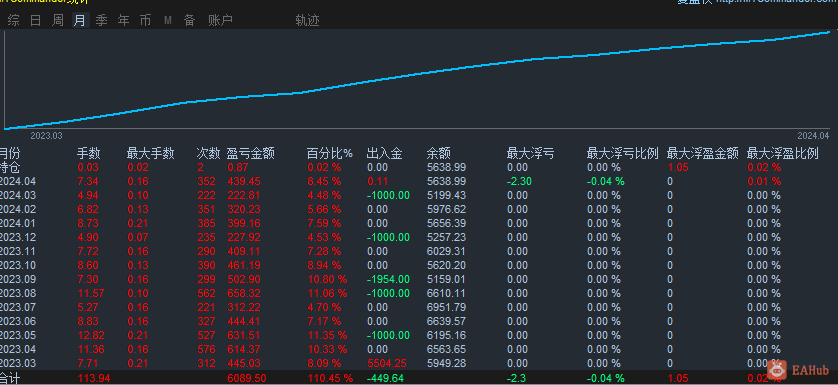Open the 币 currency tab
838x385 pixels.
(x=145, y=21)
